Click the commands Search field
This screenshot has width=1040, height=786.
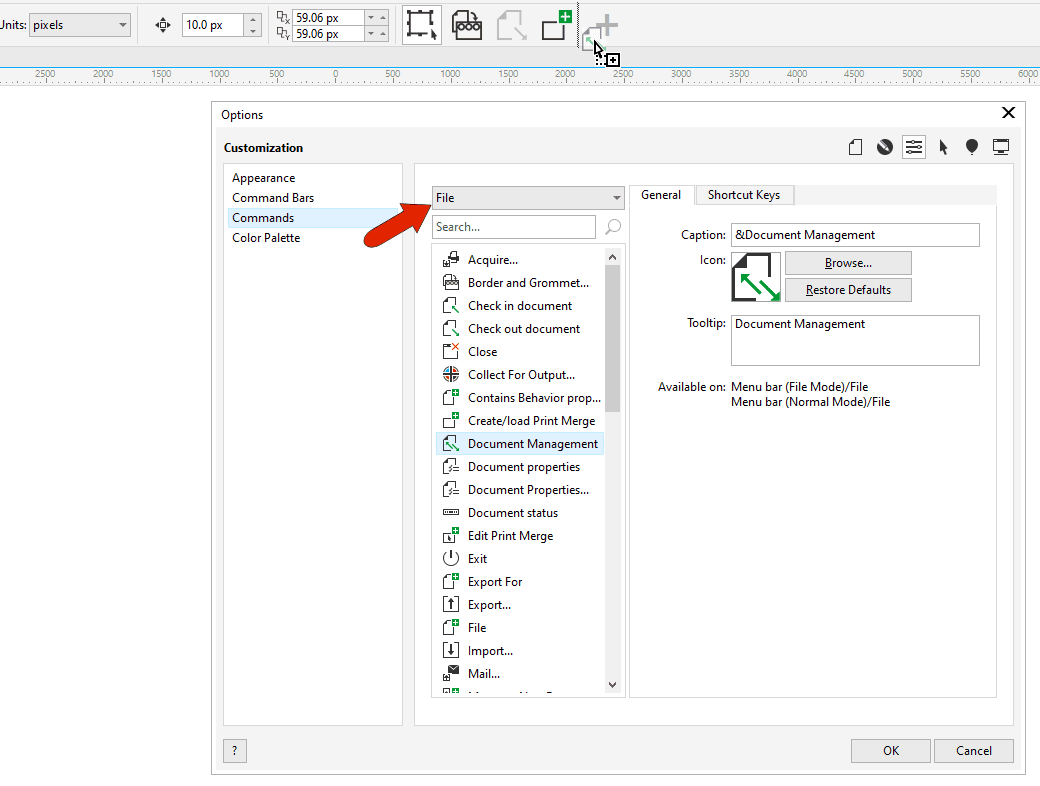[513, 226]
